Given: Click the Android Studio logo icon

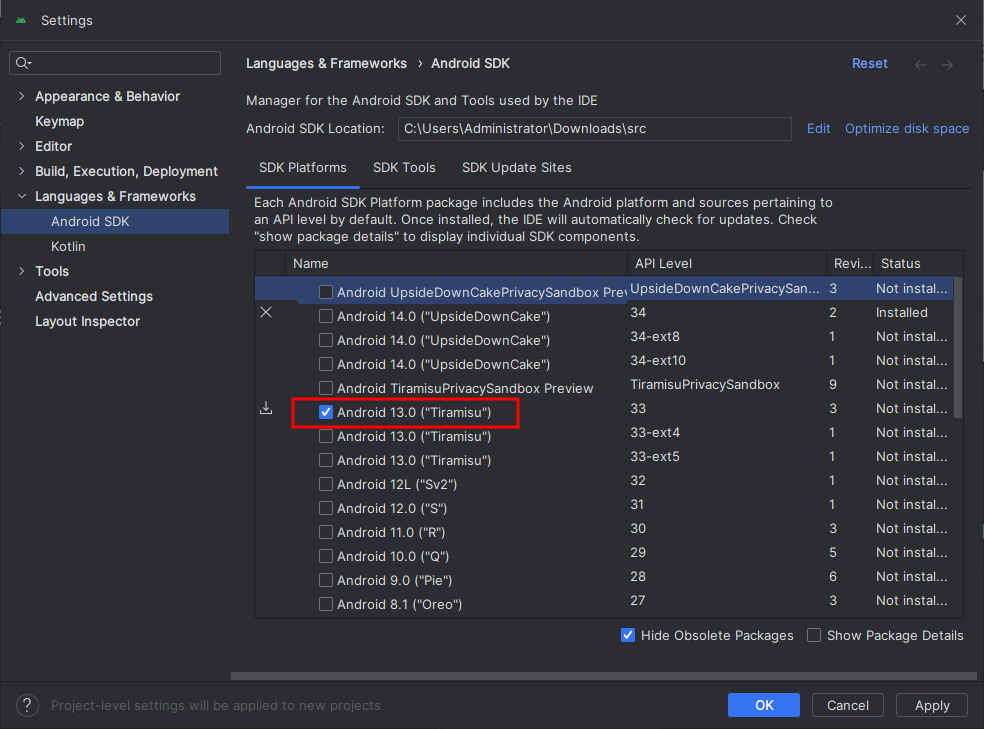Looking at the screenshot, I should [x=21, y=20].
